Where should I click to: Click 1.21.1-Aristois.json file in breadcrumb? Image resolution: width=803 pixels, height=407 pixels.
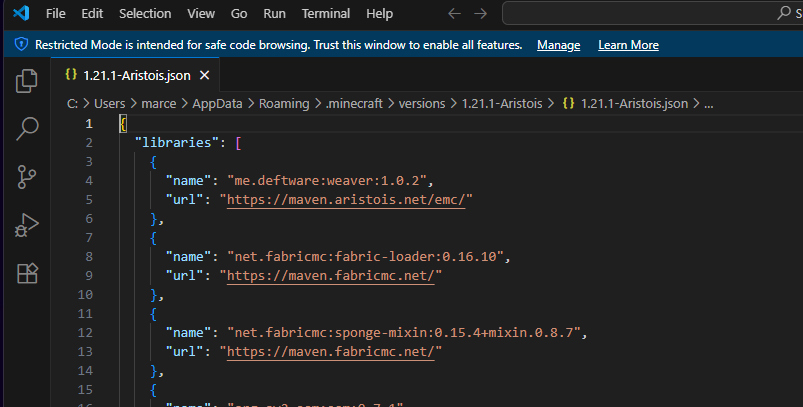pos(634,103)
